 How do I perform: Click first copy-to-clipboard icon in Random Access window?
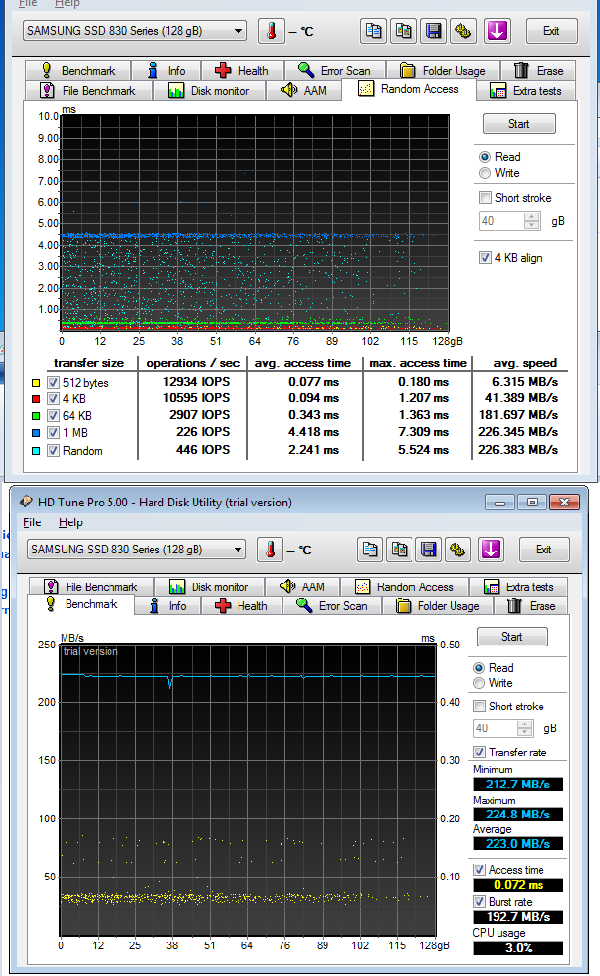(x=373, y=31)
